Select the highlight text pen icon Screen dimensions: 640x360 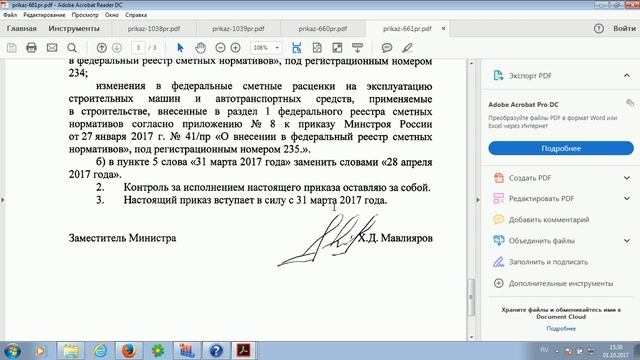click(407, 48)
